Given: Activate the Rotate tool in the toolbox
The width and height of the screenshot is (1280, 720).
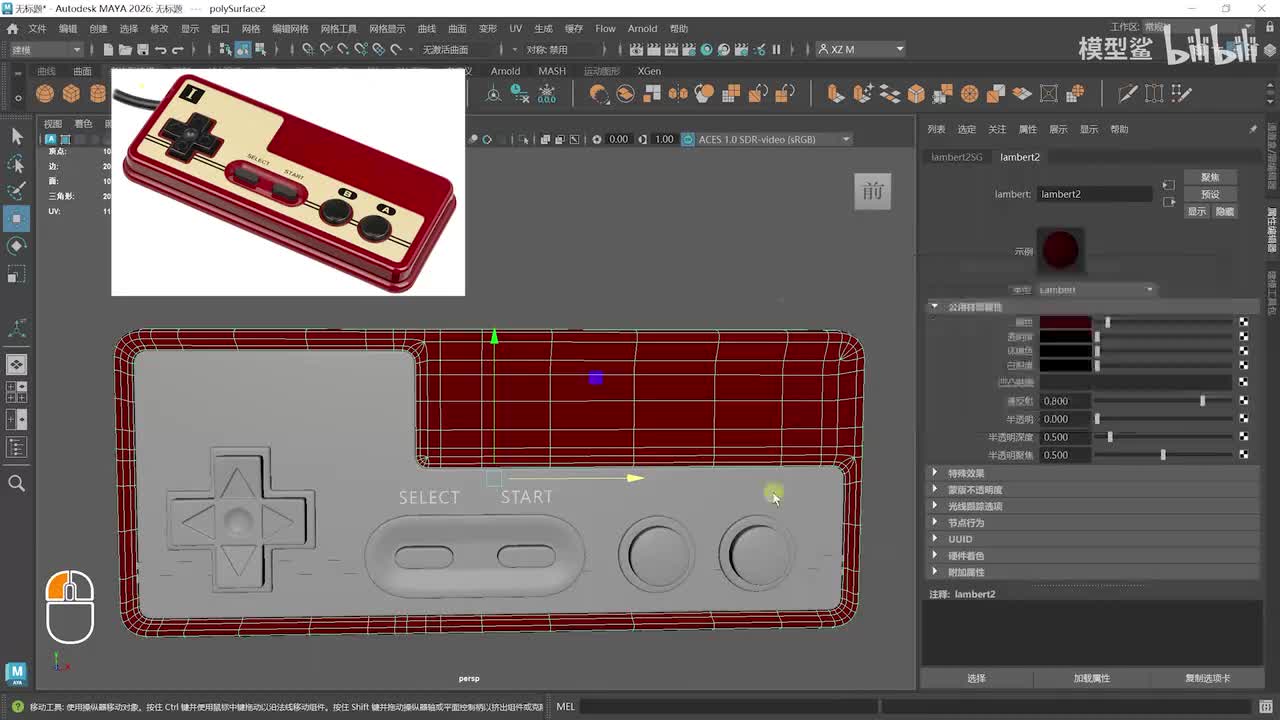Looking at the screenshot, I should 17,246.
